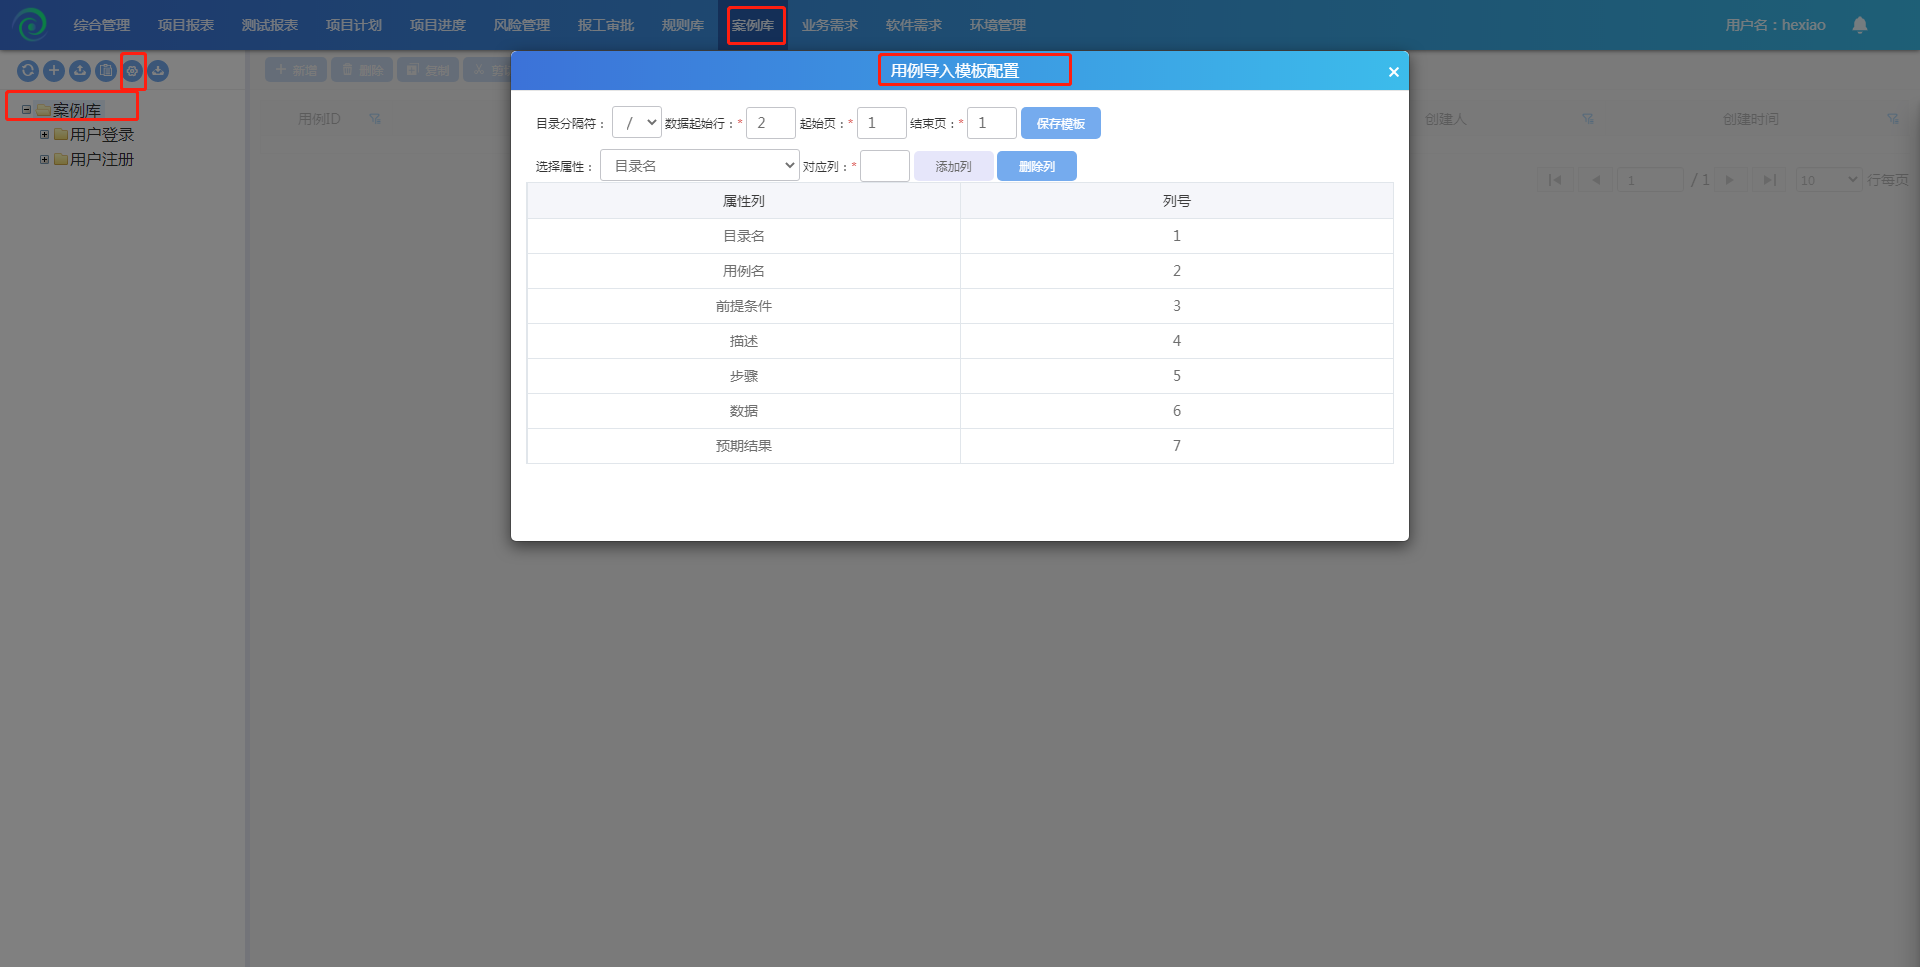Click the 删除列 button
Viewport: 1920px width, 967px height.
(1036, 166)
